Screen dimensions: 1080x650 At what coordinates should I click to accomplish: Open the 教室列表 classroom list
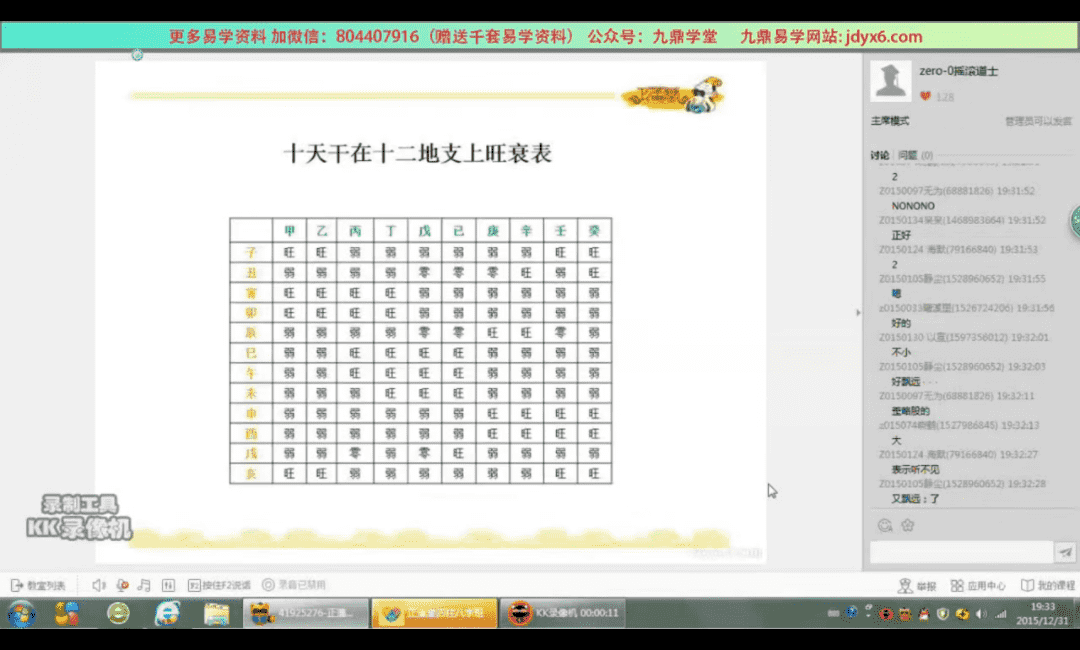tap(38, 585)
